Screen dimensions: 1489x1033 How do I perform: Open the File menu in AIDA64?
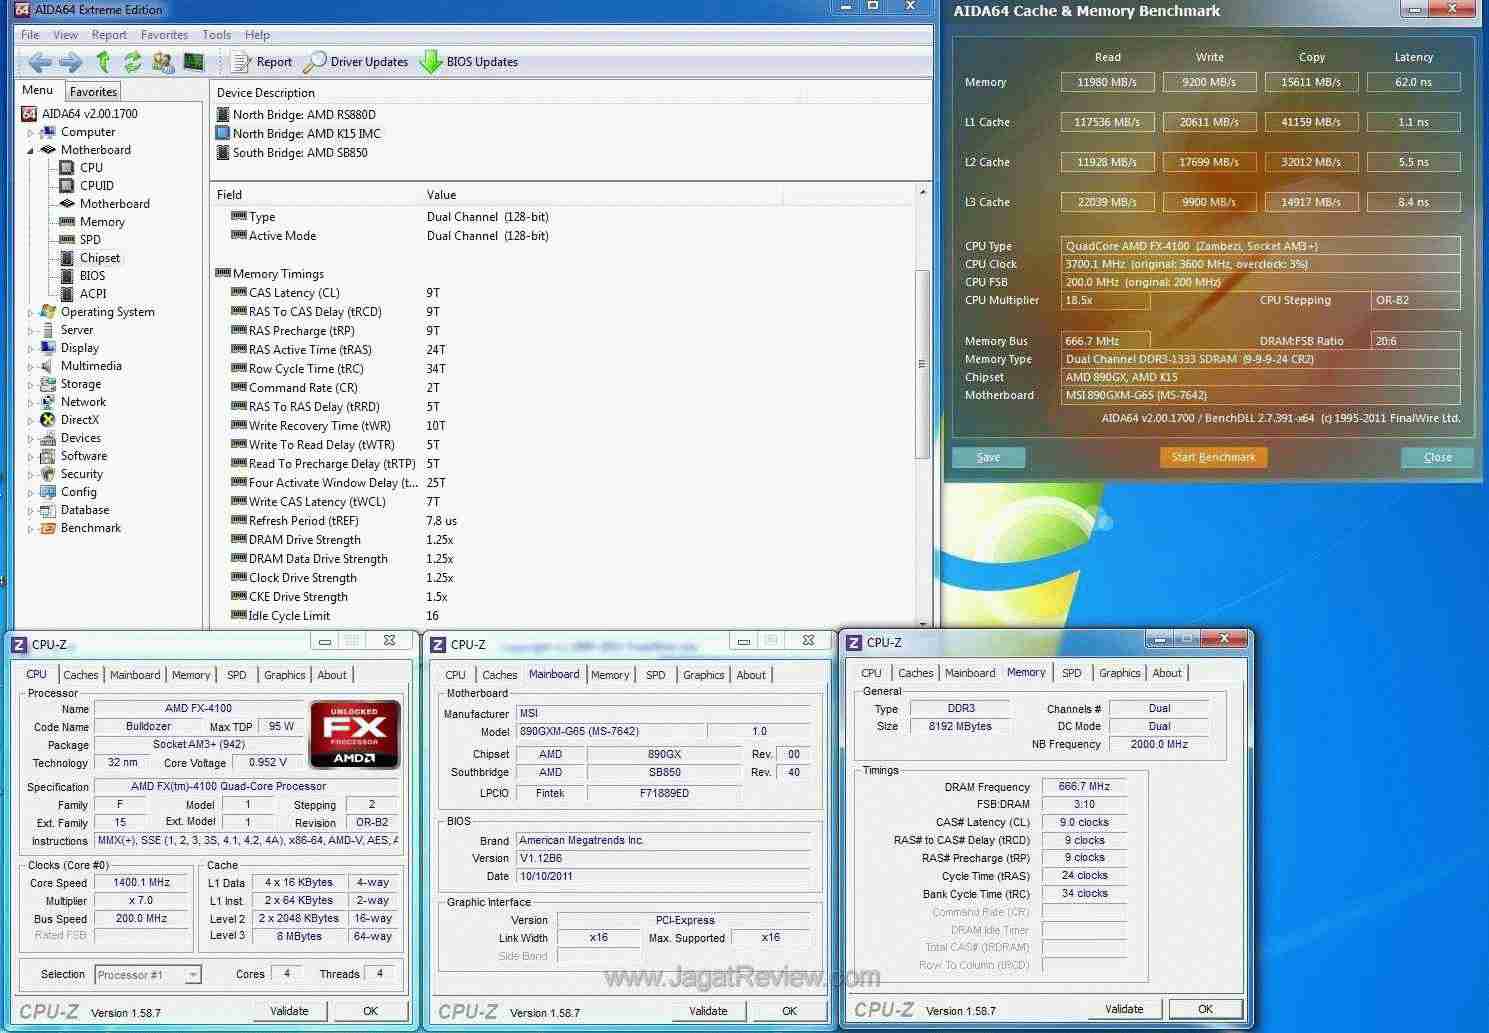coord(30,35)
